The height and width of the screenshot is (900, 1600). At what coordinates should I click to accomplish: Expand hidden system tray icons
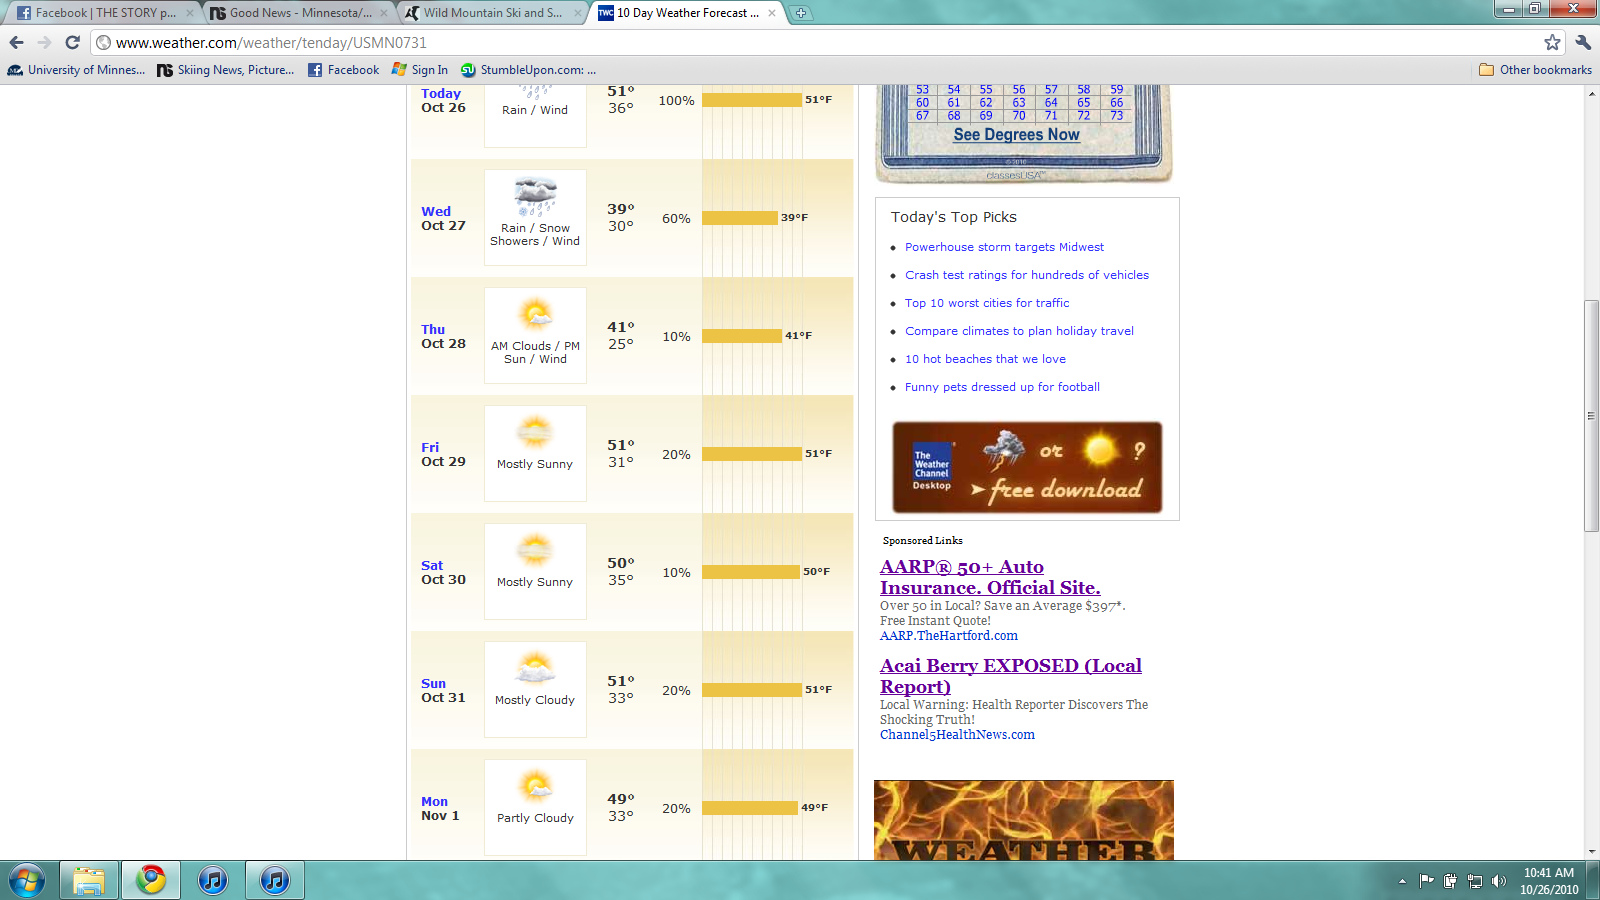(x=1403, y=881)
